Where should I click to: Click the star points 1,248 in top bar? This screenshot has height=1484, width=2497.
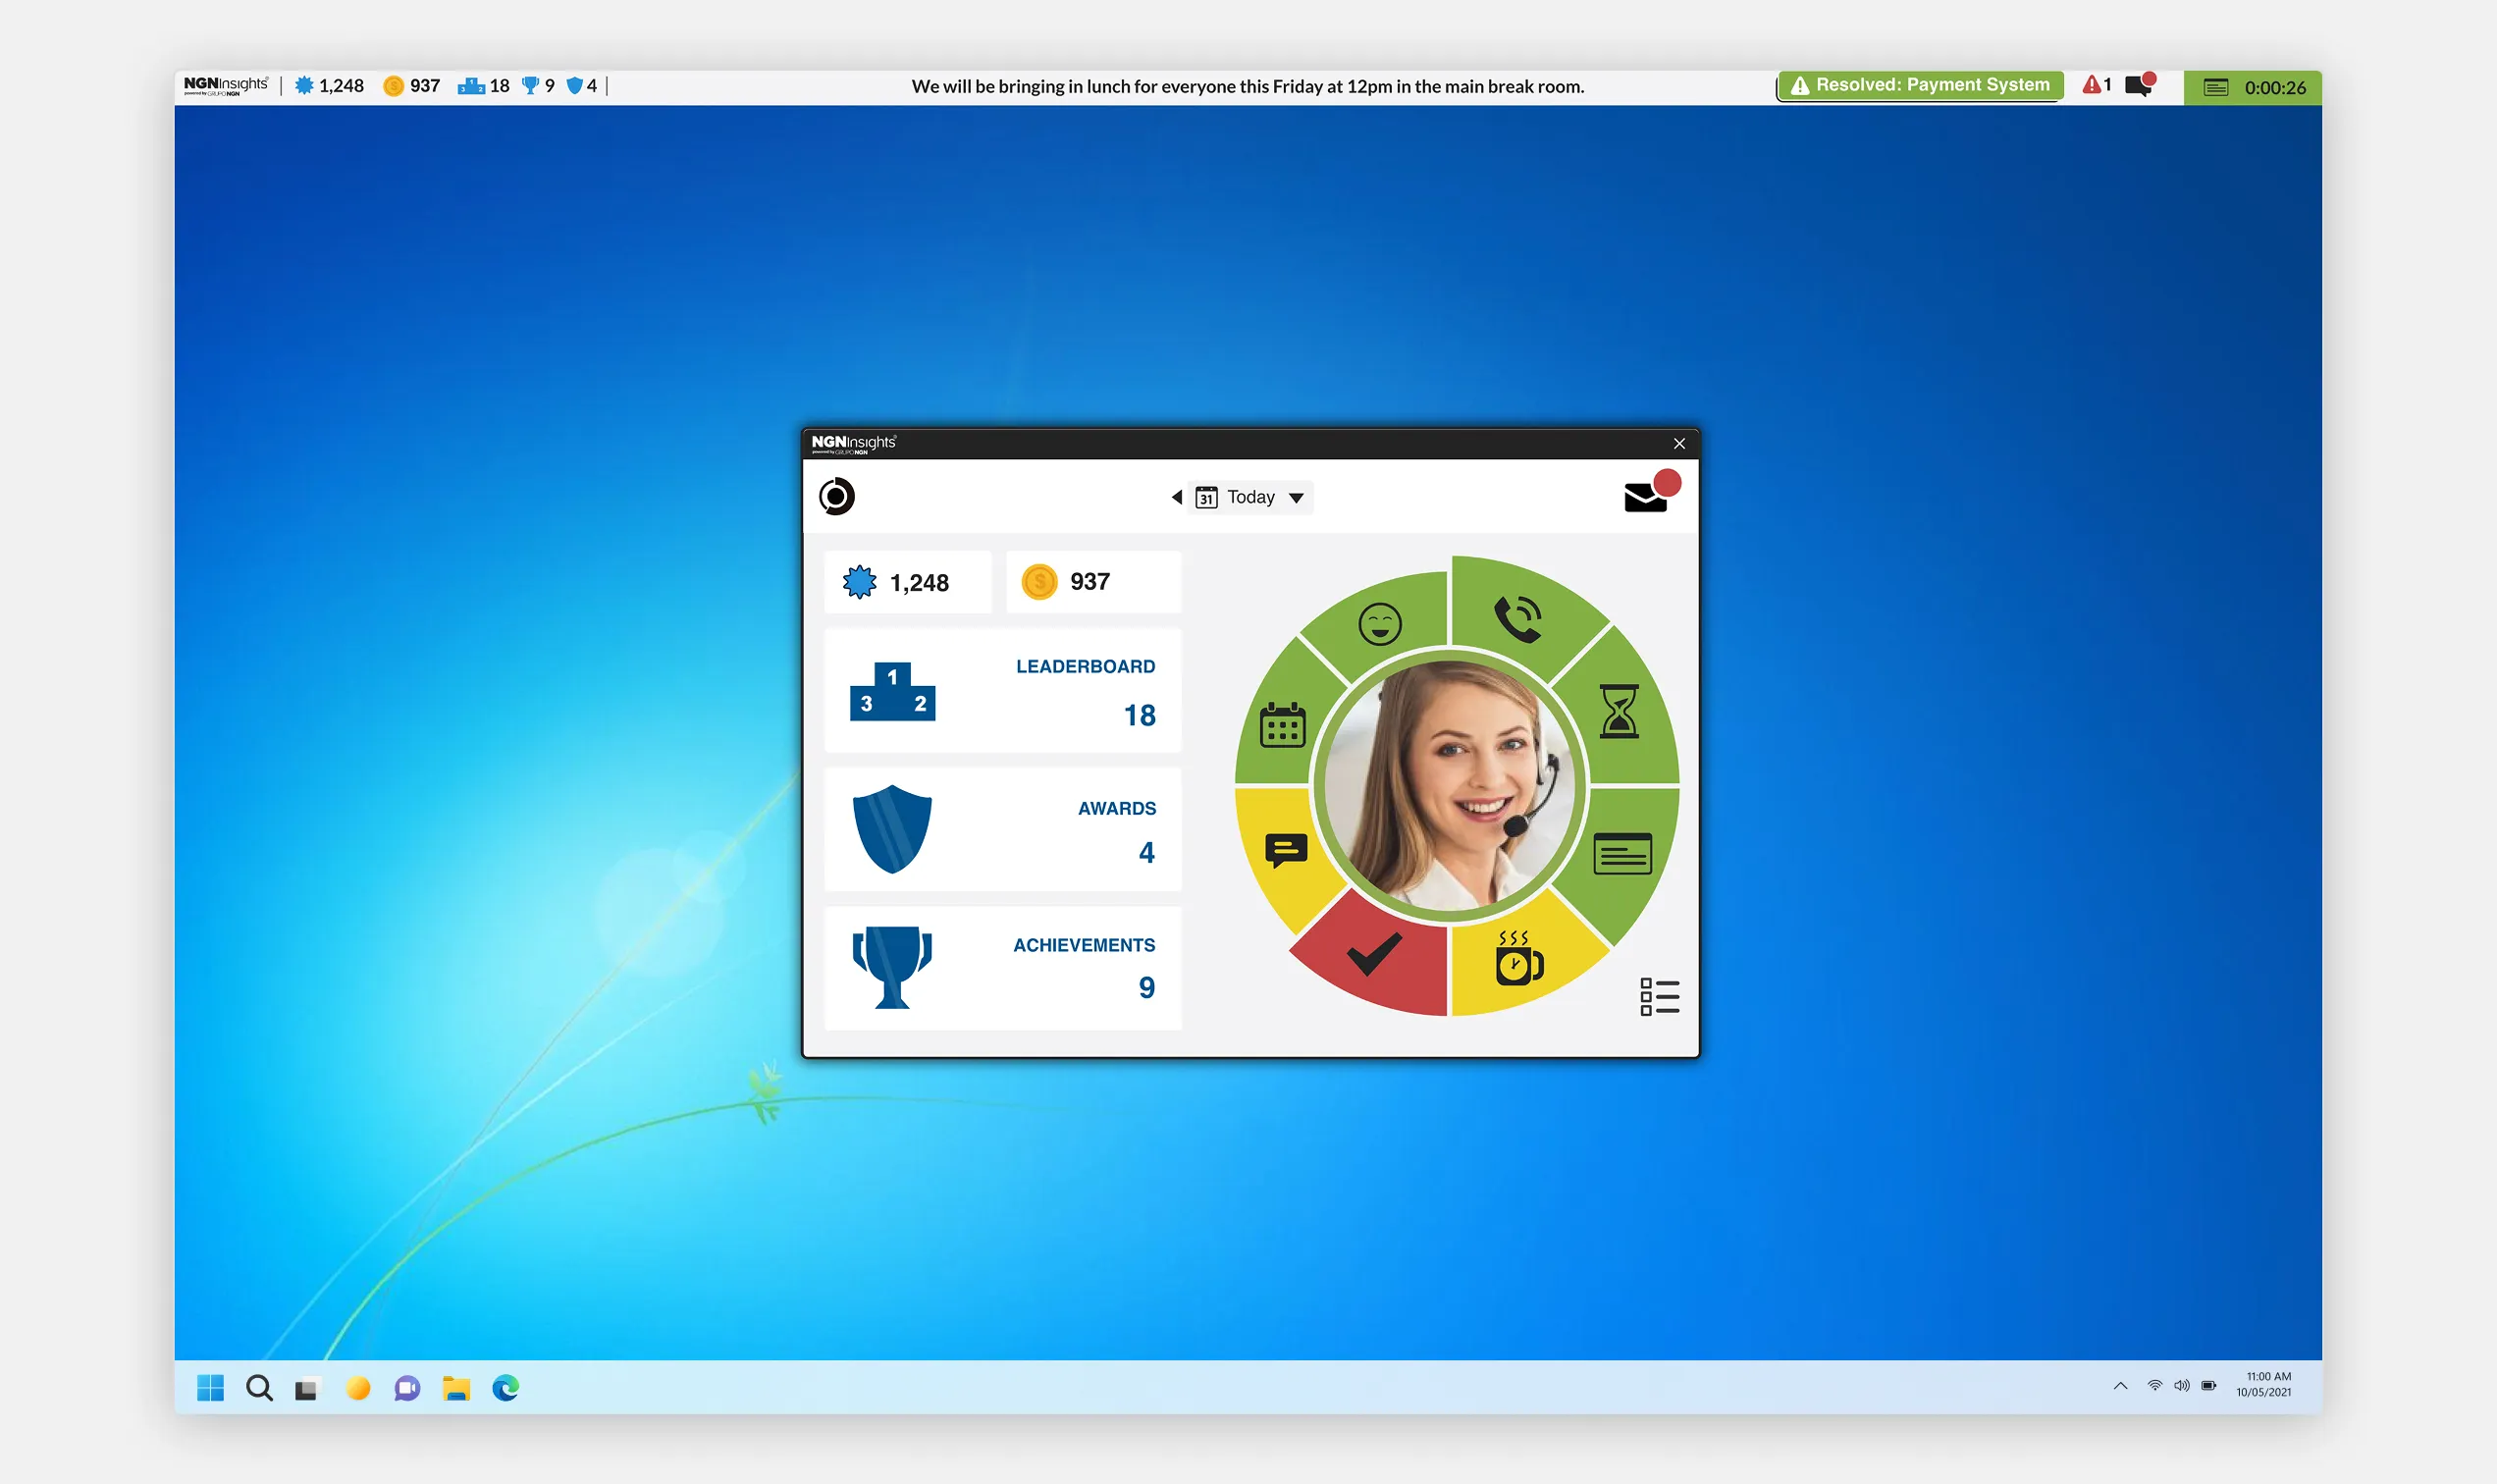329,86
